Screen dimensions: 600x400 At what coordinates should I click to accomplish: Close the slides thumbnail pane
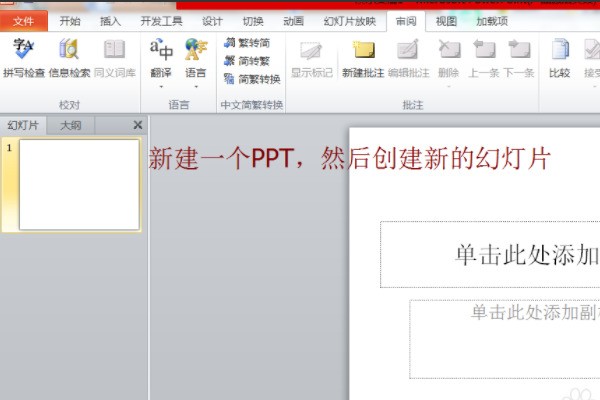[x=138, y=125]
